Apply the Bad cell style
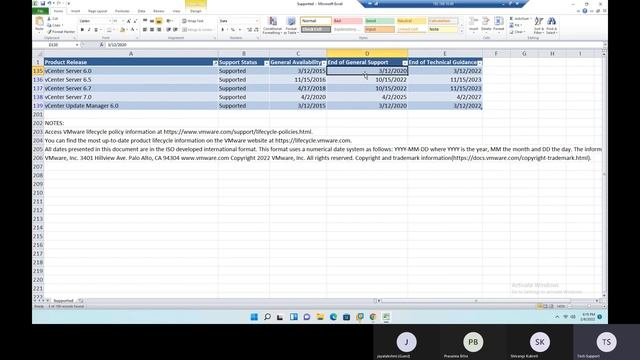The height and width of the screenshot is (360, 640). tap(347, 21)
